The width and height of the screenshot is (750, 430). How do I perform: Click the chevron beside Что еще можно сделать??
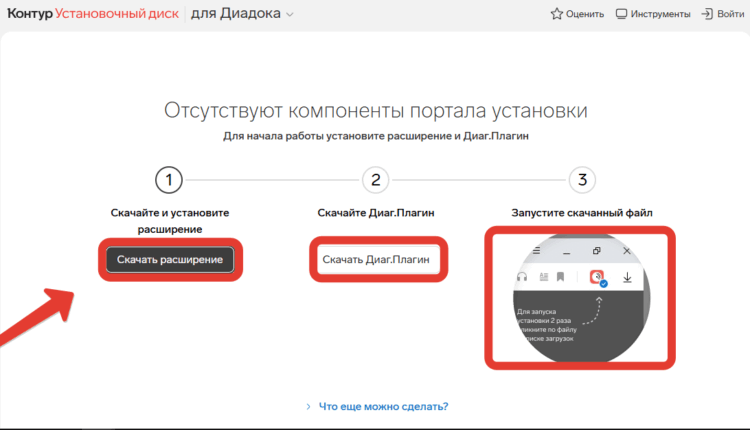point(308,406)
